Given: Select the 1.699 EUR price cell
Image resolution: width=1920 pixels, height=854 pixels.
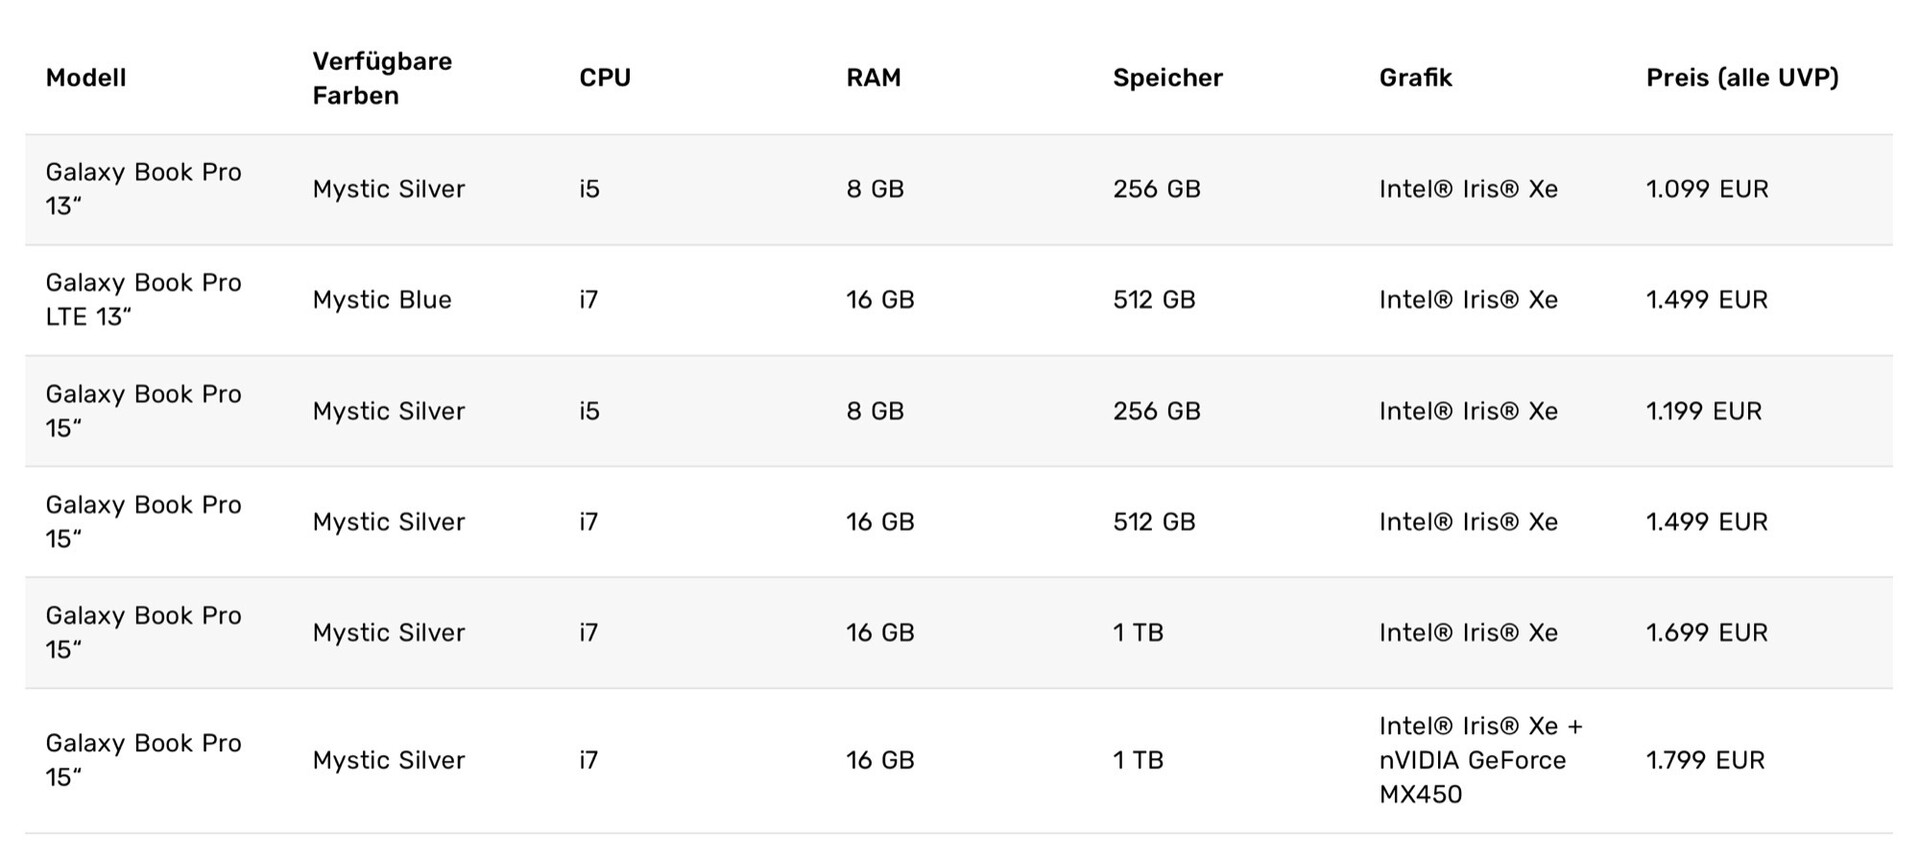Looking at the screenshot, I should (1707, 633).
